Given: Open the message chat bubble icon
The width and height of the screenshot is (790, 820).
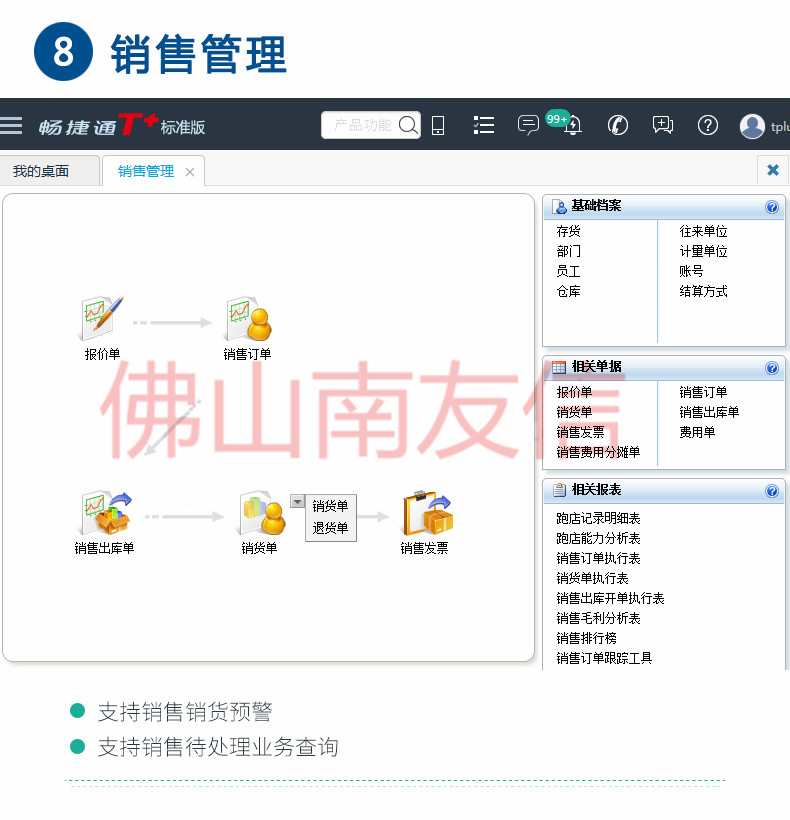Looking at the screenshot, I should (528, 126).
